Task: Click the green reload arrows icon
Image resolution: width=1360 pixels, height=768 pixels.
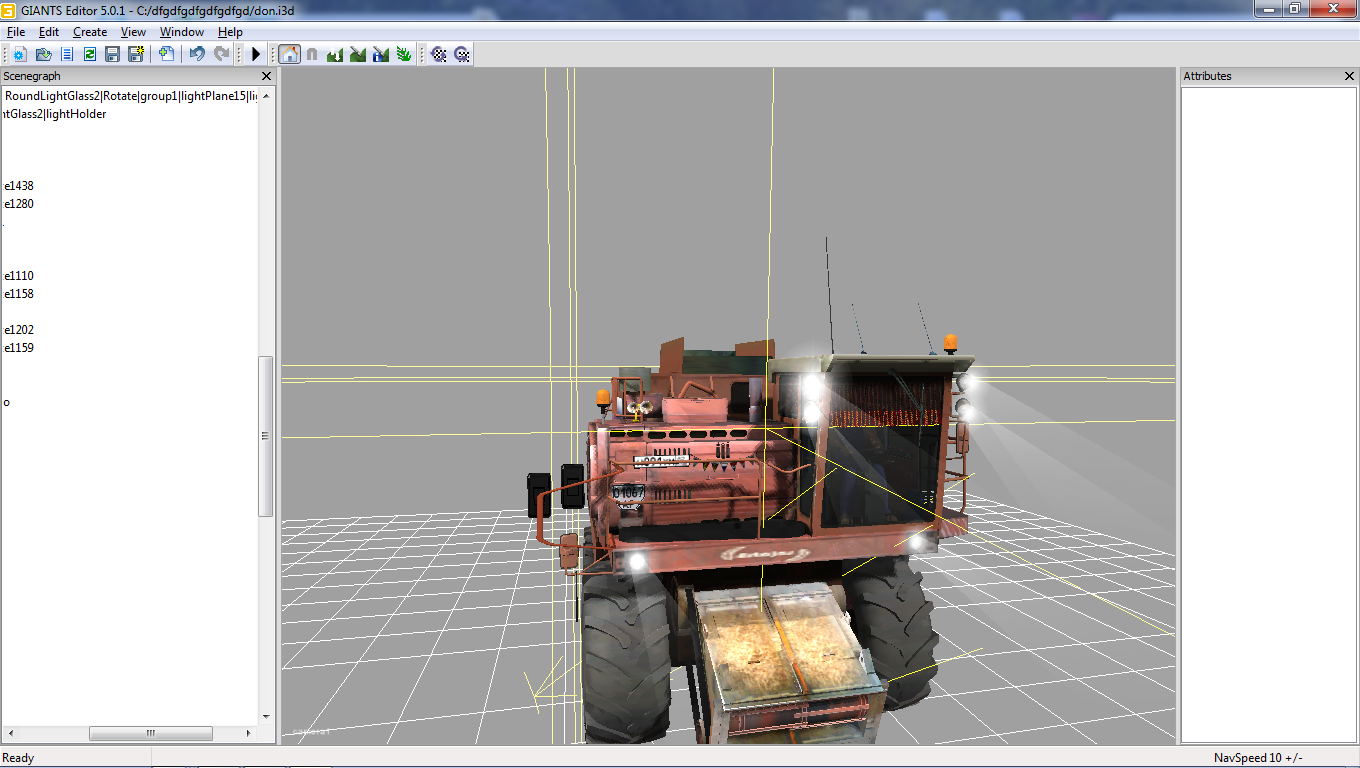Action: coord(89,54)
